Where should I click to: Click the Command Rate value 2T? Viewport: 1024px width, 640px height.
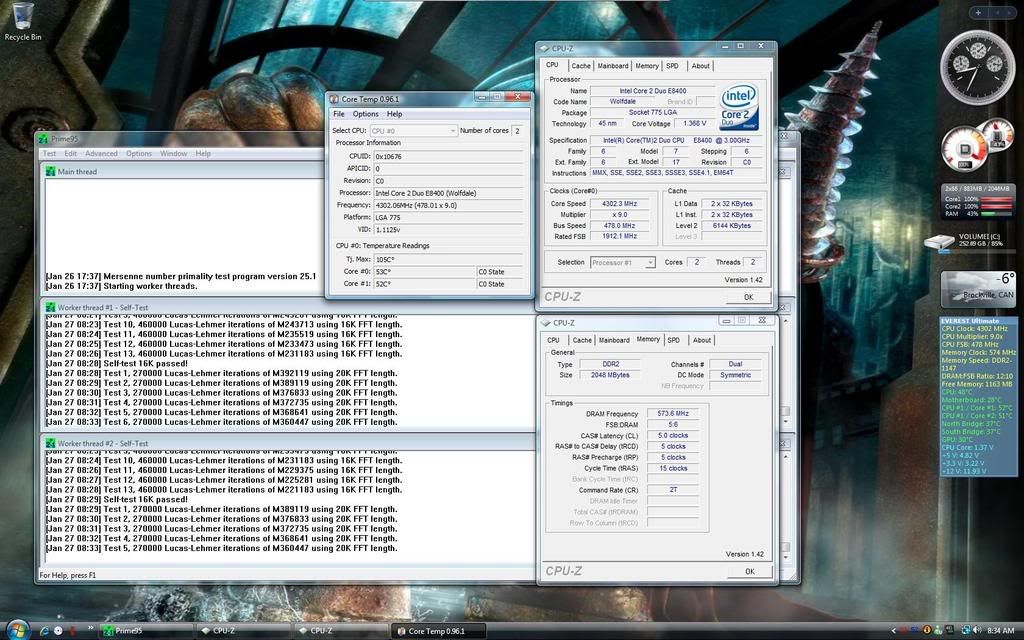(x=673, y=490)
